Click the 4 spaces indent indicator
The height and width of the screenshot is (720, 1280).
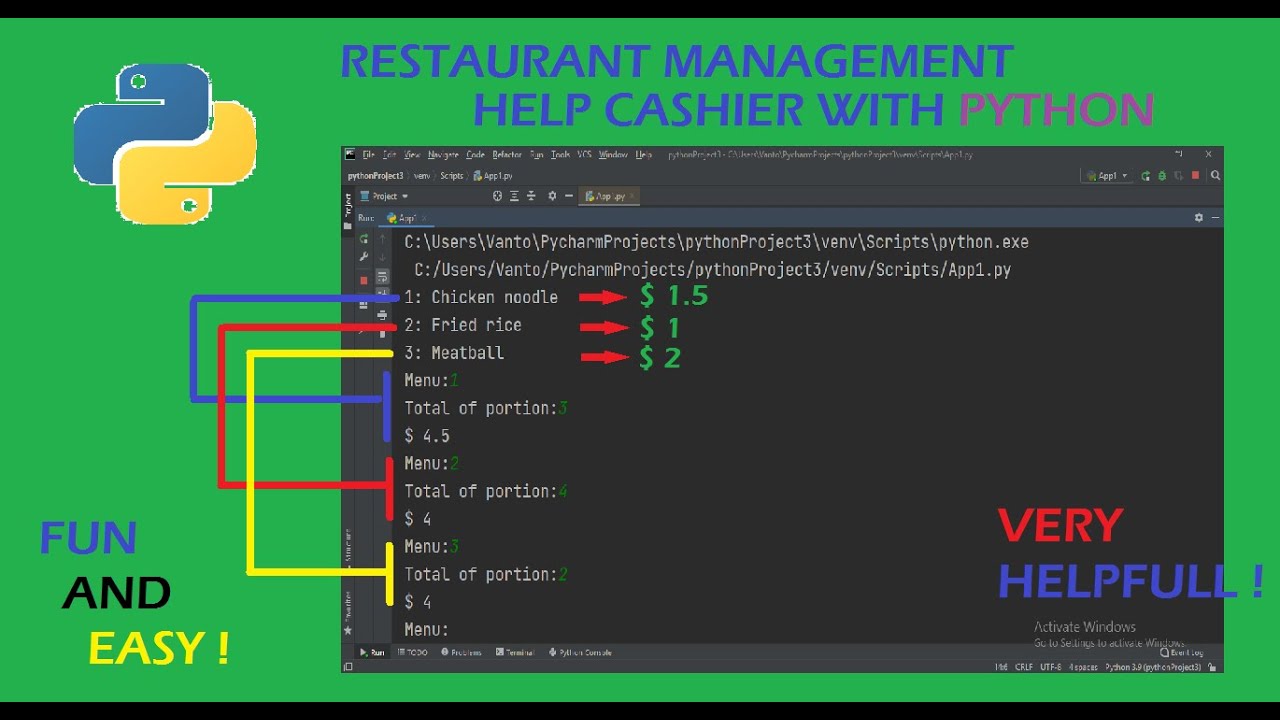coord(1083,667)
